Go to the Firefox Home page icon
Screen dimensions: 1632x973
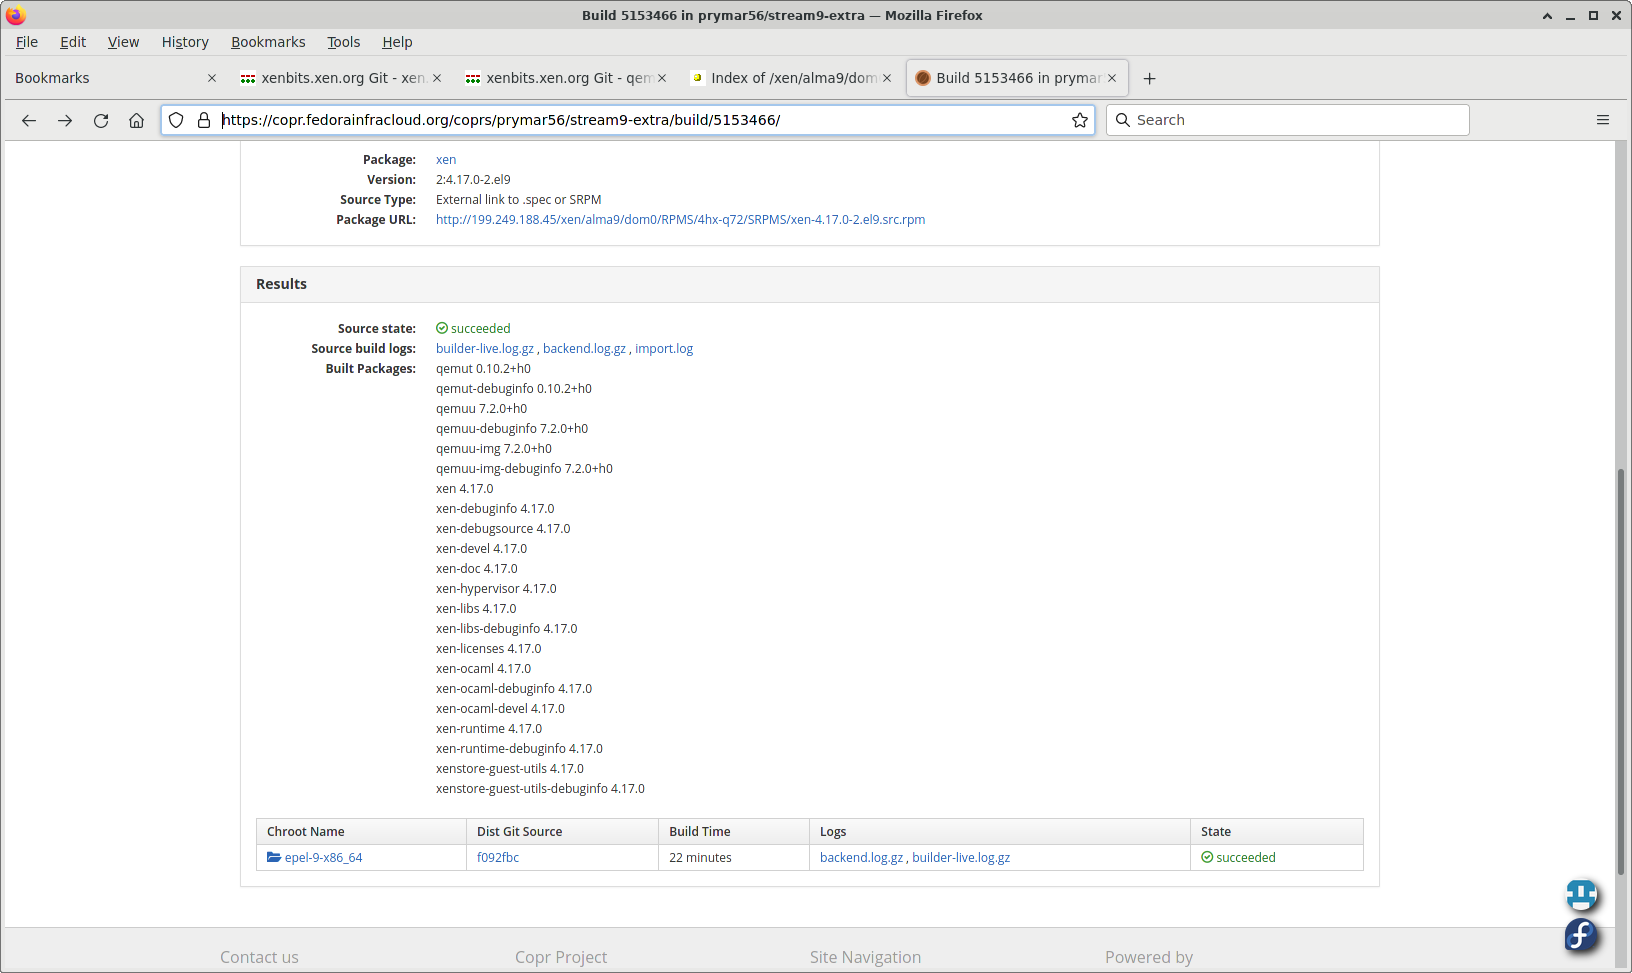click(137, 120)
